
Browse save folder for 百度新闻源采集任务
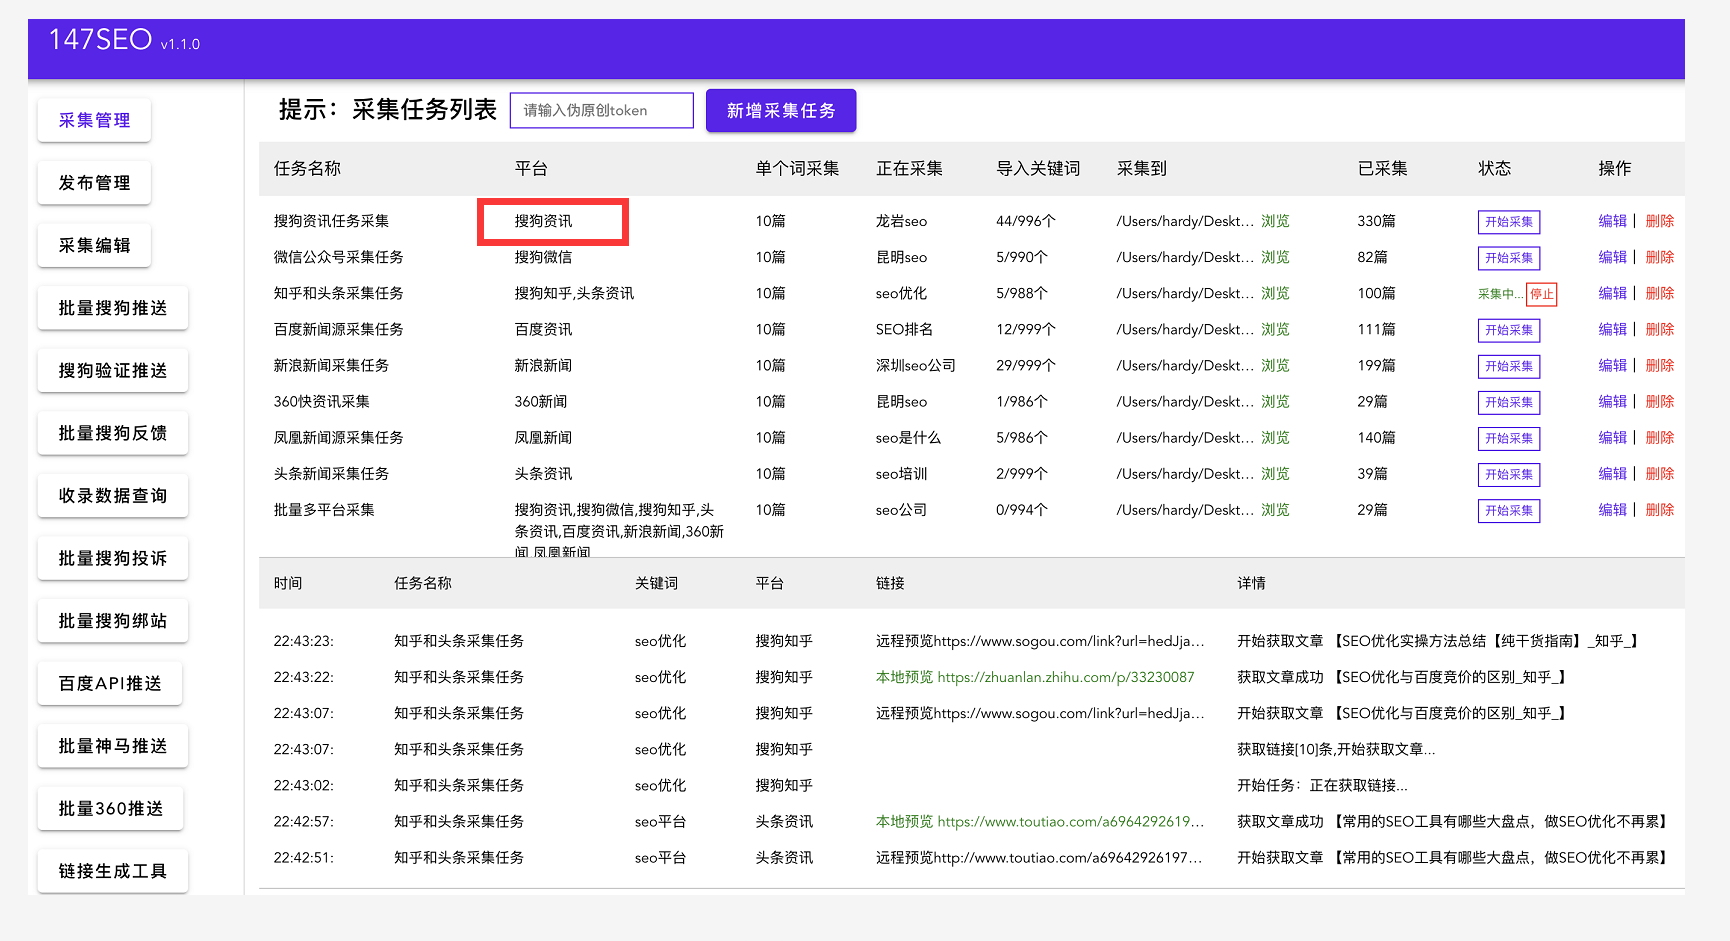[x=1275, y=329]
